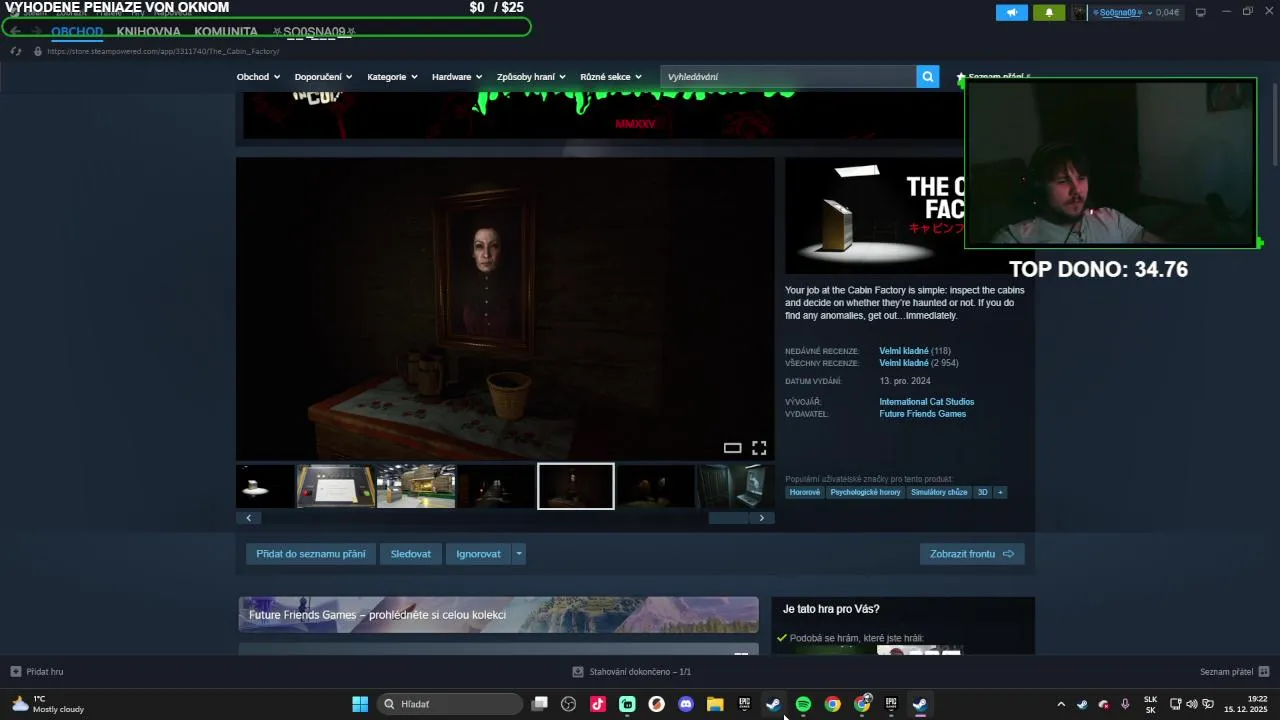Open the Windows Start menu
The width and height of the screenshot is (1280, 720).
(360, 704)
